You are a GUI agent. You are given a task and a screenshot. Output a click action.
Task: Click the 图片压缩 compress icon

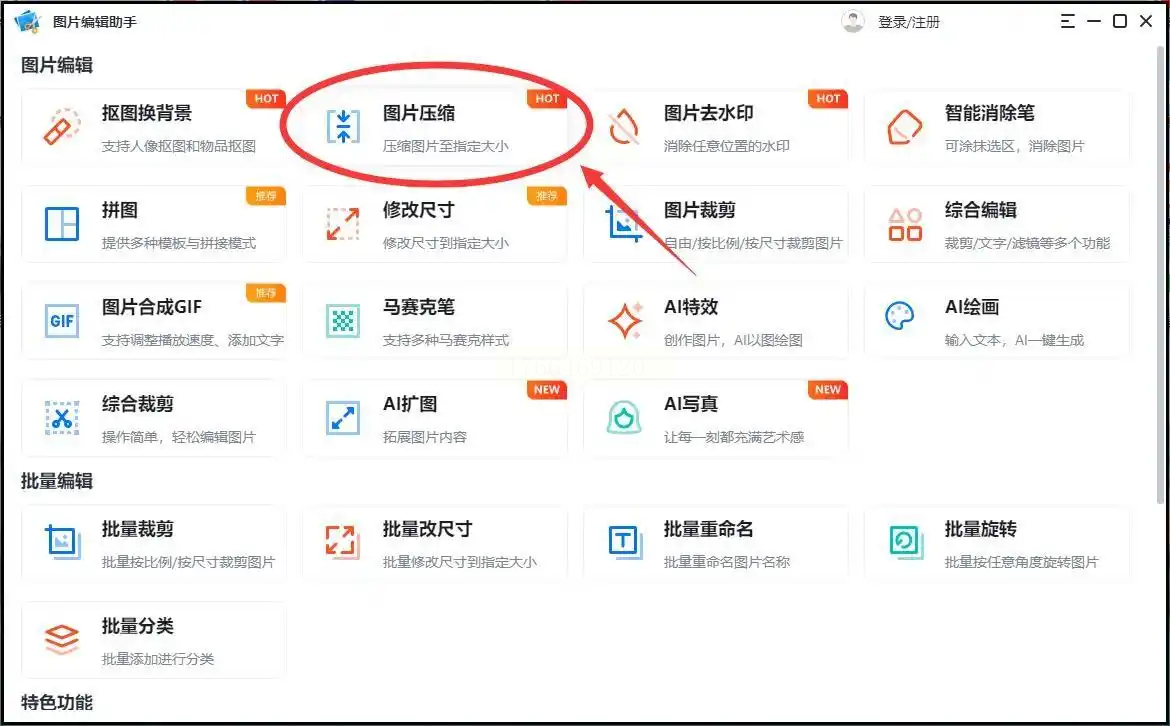pyautogui.click(x=343, y=127)
